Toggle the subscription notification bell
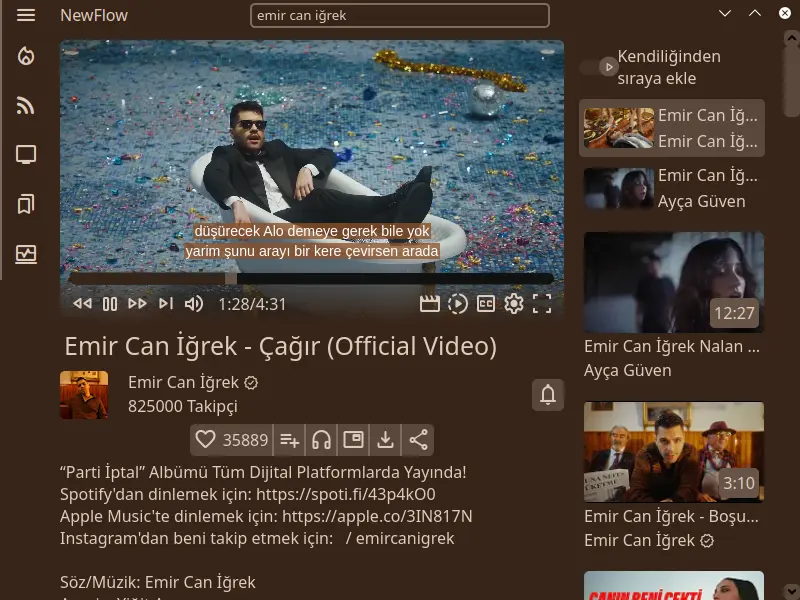Image resolution: width=800 pixels, height=600 pixels. click(x=548, y=395)
